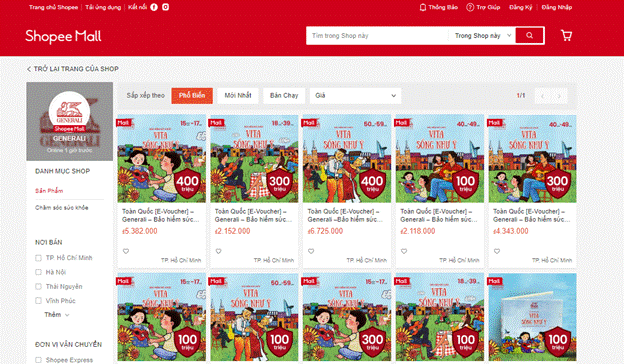The width and height of the screenshot is (624, 364).
Task: Click the Thông Báo bell icon
Action: 423,7
